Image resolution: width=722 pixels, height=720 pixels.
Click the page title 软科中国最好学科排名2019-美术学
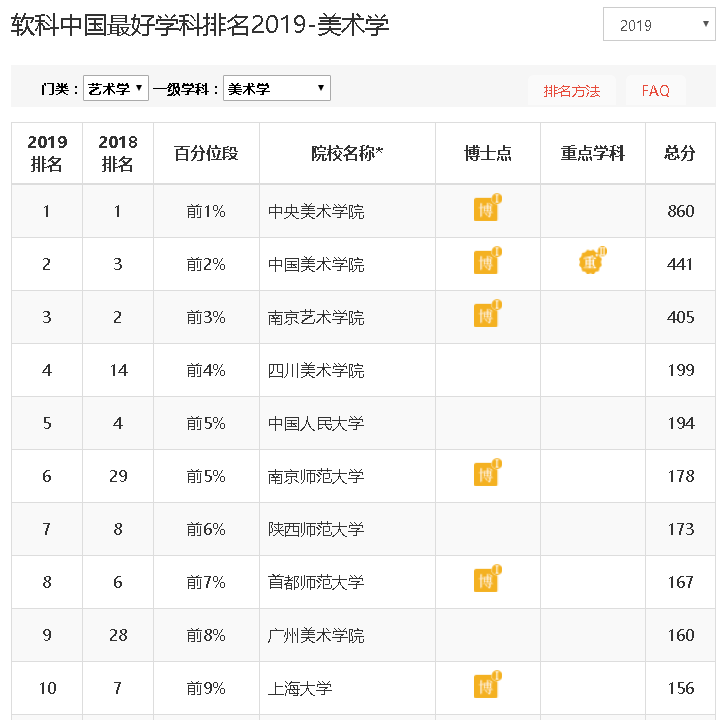click(200, 25)
